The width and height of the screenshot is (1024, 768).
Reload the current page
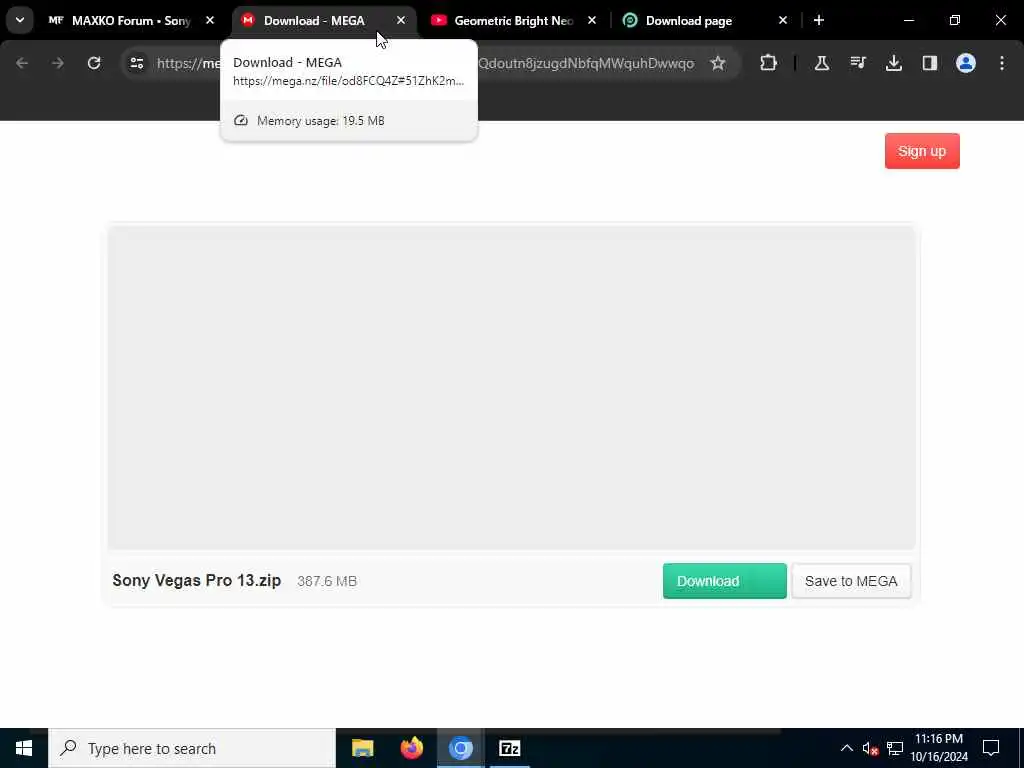[94, 63]
